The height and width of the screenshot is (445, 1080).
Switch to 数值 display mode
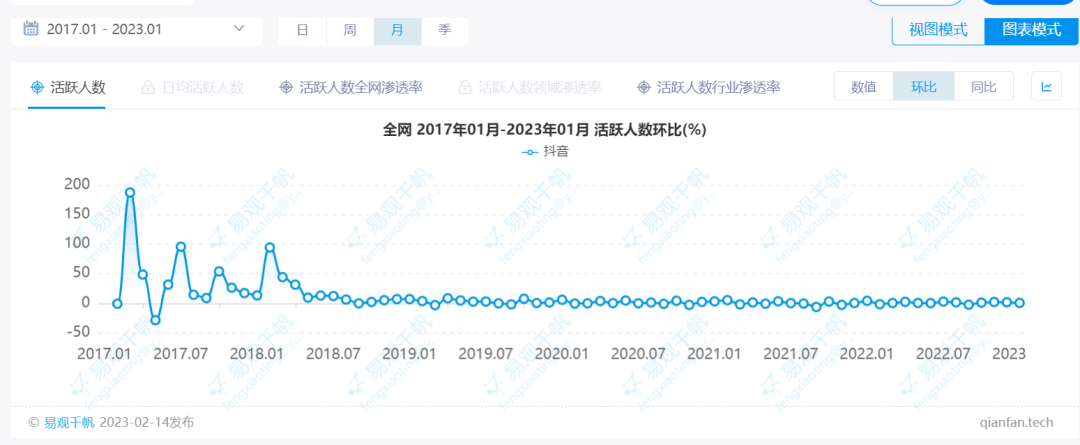point(864,87)
